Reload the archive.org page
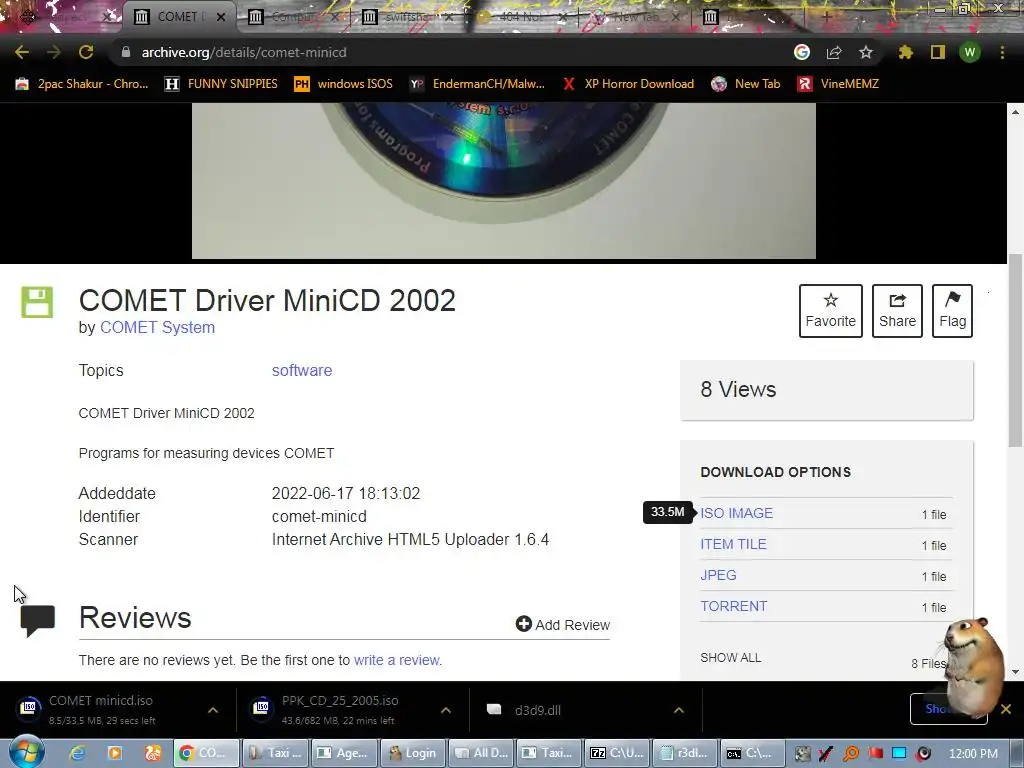1024x768 pixels. [x=86, y=52]
